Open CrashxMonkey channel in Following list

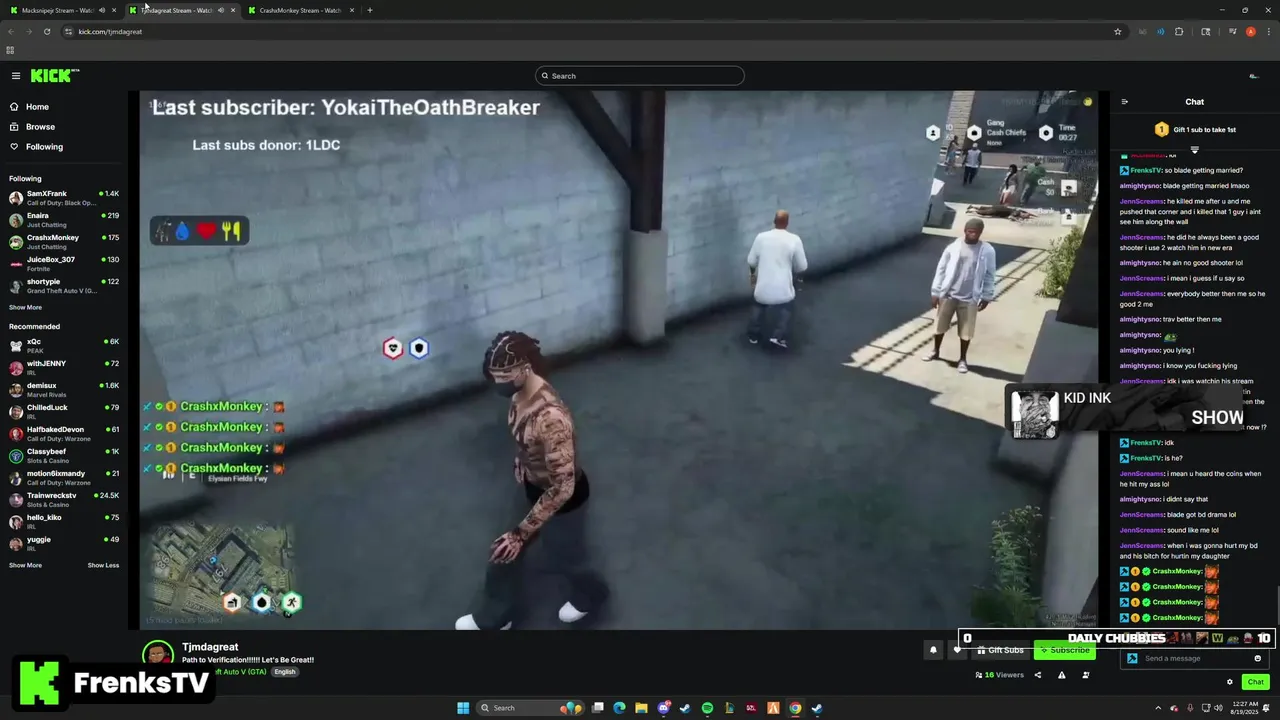tap(64, 242)
